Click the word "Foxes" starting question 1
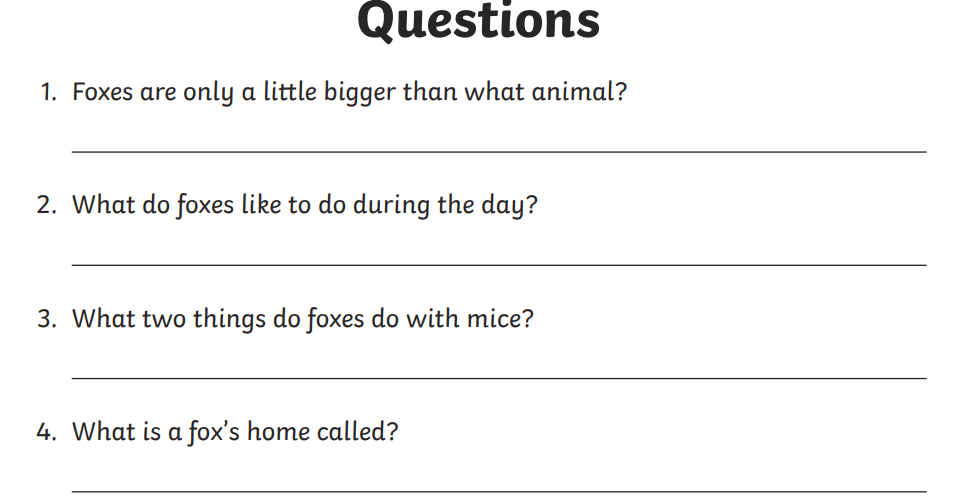This screenshot has height=503, width=955. tap(102, 92)
